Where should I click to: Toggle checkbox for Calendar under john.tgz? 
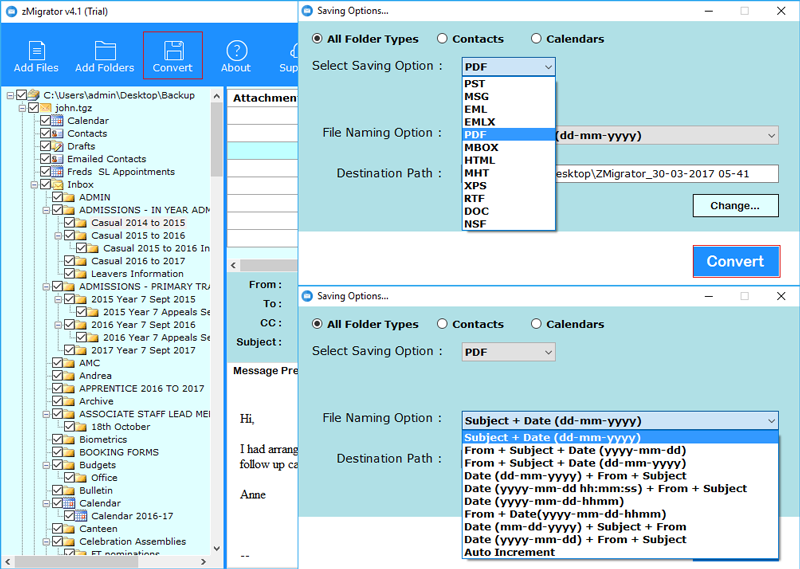click(45, 121)
